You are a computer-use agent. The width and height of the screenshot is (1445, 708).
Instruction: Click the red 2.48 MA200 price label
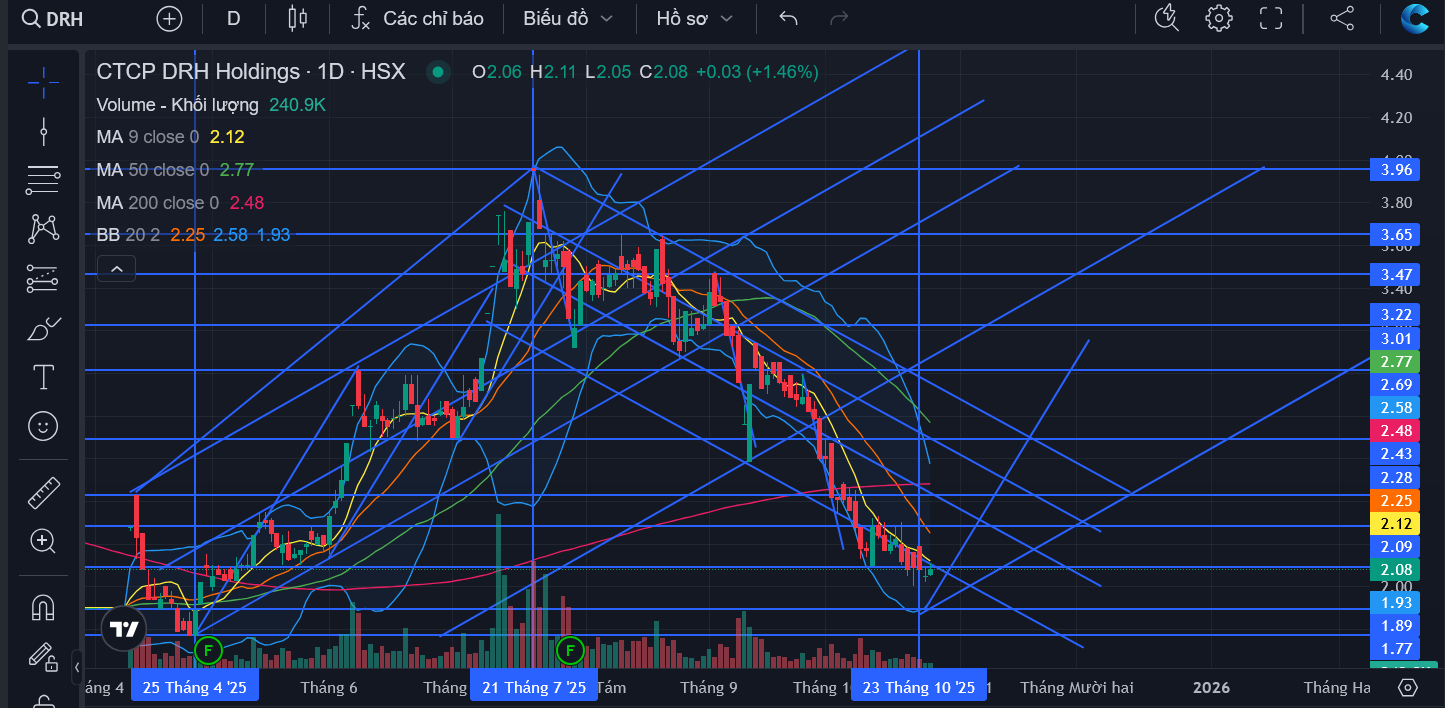coord(1396,431)
